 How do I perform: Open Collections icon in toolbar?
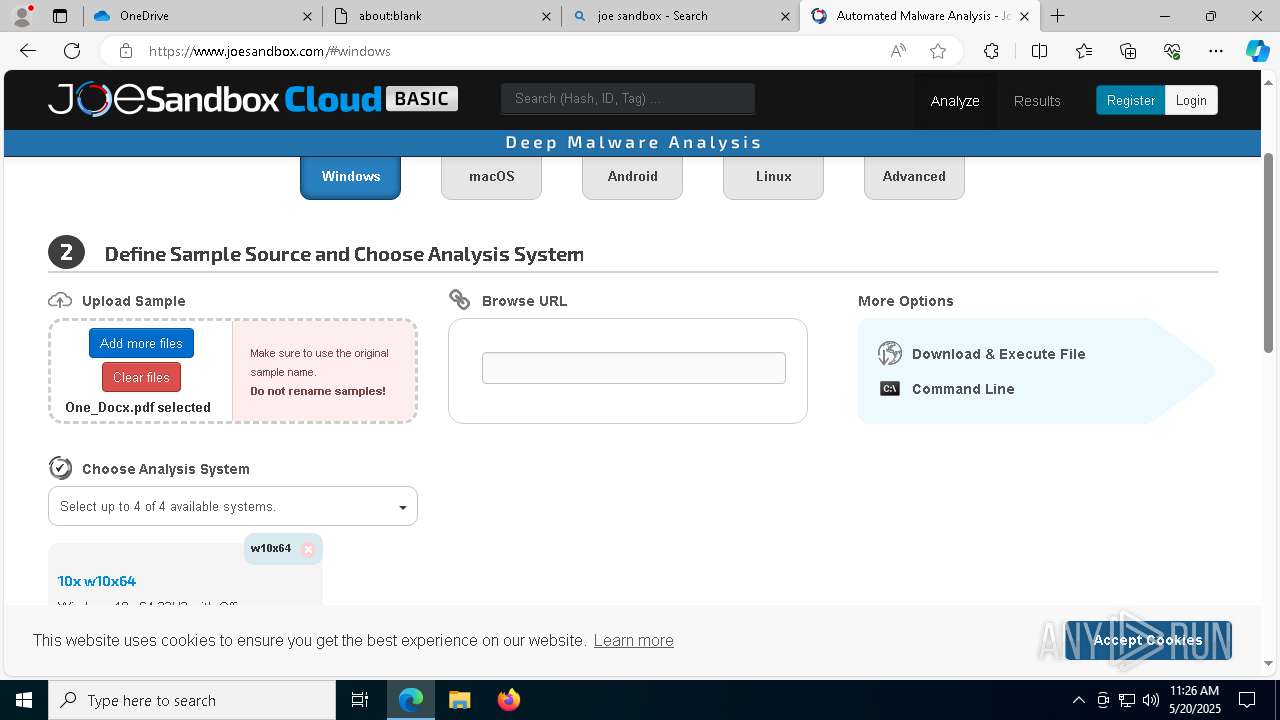1128,51
